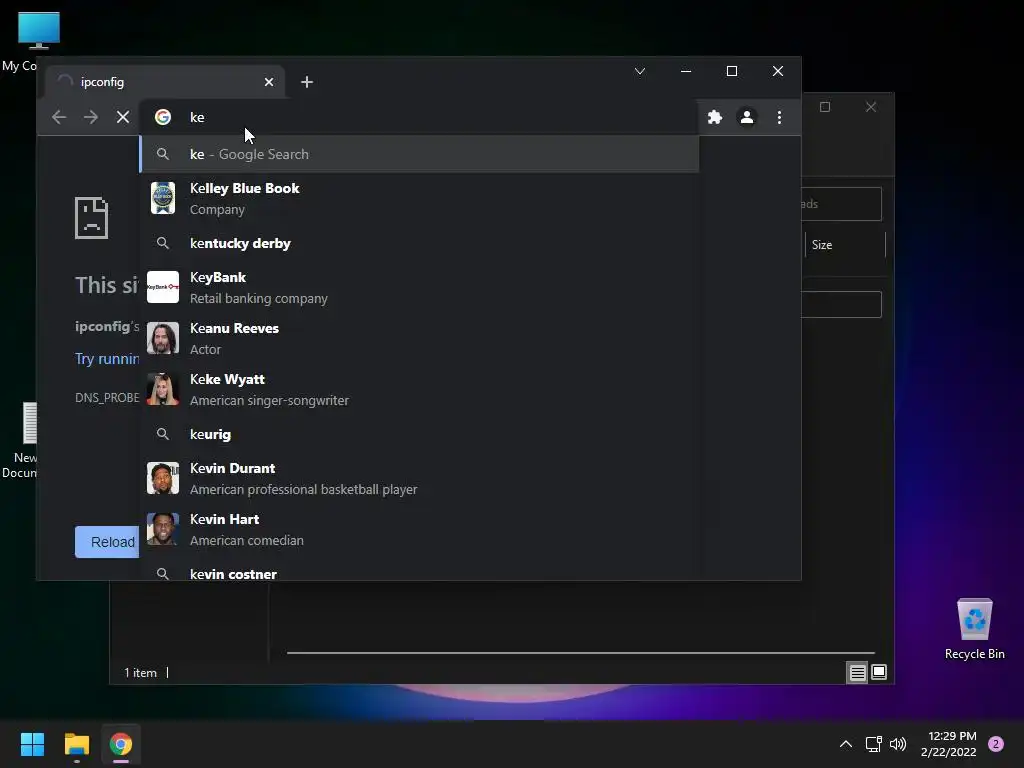Screen dimensions: 1024x768
Task: Click the Kelley Blue Book logo thumbnail
Action: click(163, 198)
